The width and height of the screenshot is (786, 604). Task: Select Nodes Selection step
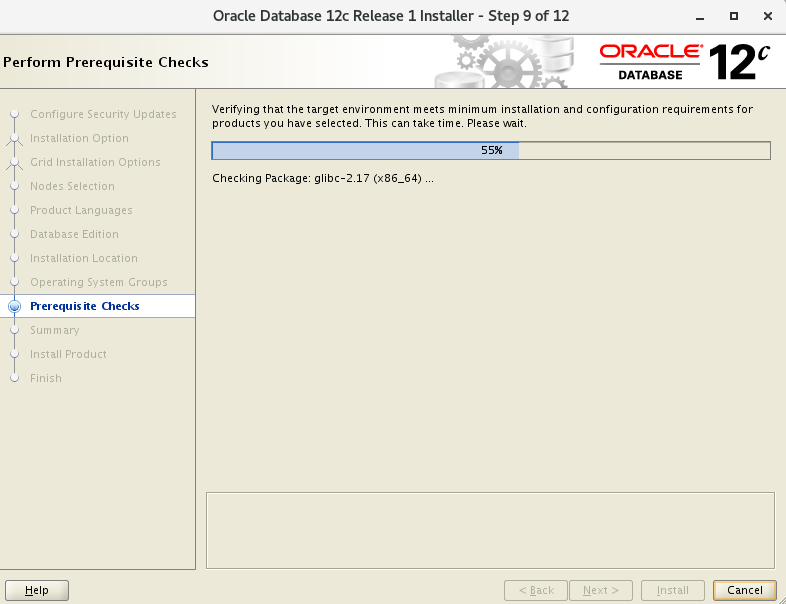[72, 186]
